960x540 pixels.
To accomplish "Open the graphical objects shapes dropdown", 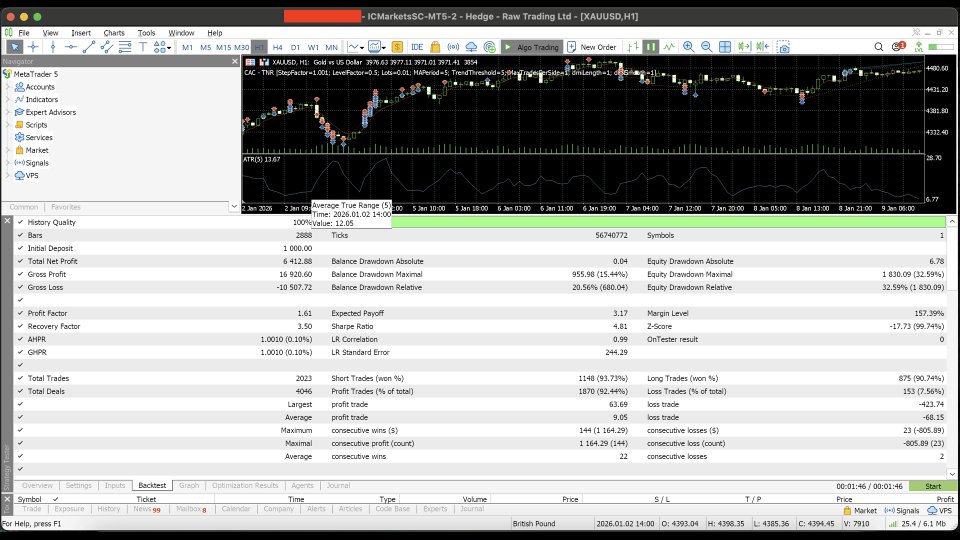I will pyautogui.click(x=162, y=47).
